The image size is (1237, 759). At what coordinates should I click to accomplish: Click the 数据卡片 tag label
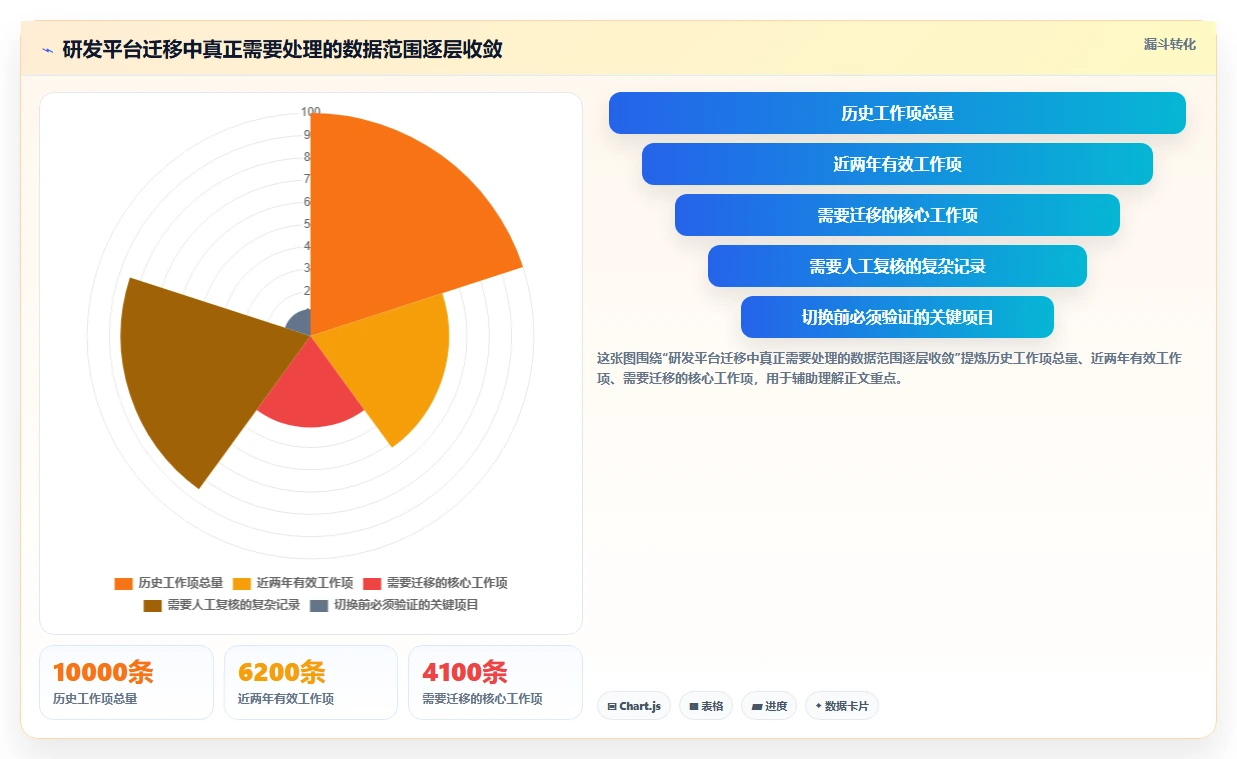pos(847,706)
